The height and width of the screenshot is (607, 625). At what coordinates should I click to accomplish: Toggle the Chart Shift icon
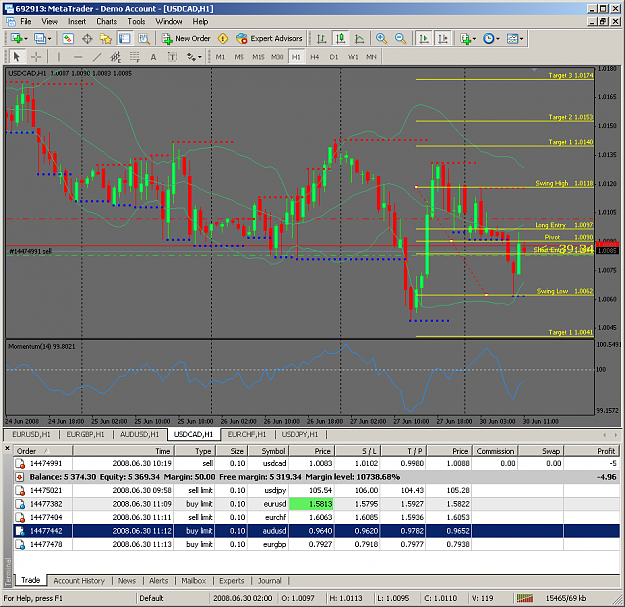[x=443, y=39]
